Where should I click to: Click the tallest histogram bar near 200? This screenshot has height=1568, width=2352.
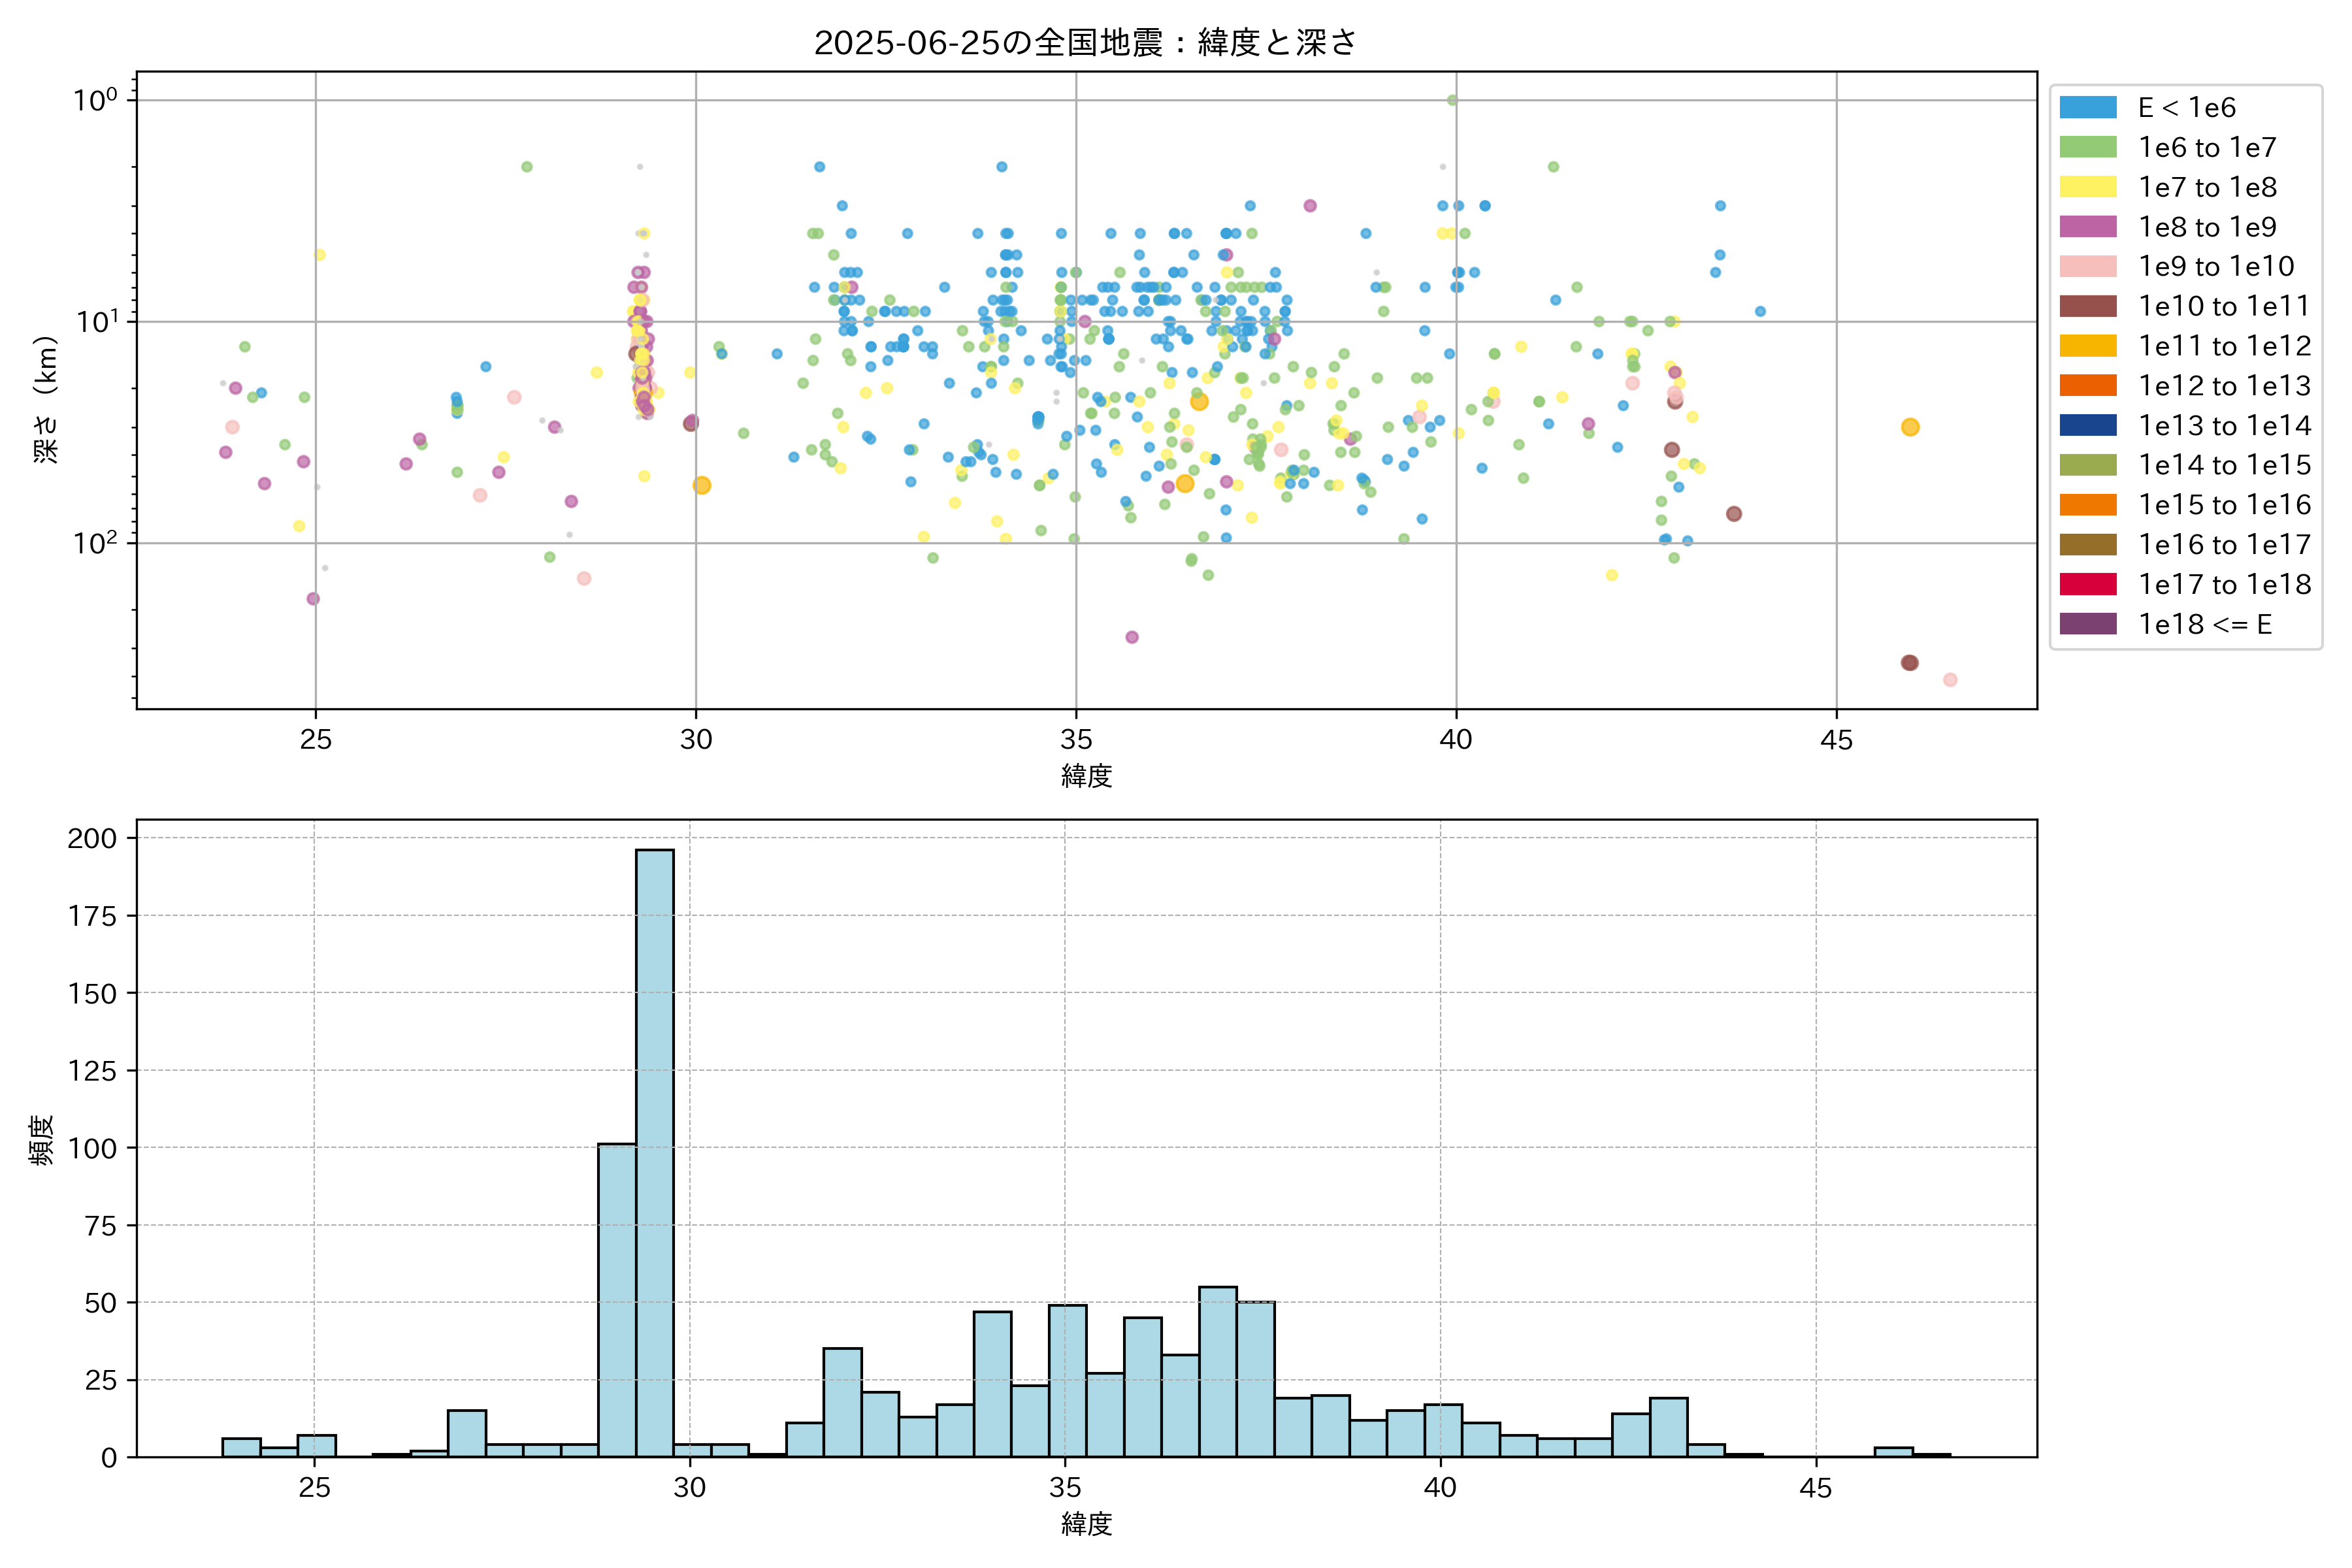click(654, 1150)
